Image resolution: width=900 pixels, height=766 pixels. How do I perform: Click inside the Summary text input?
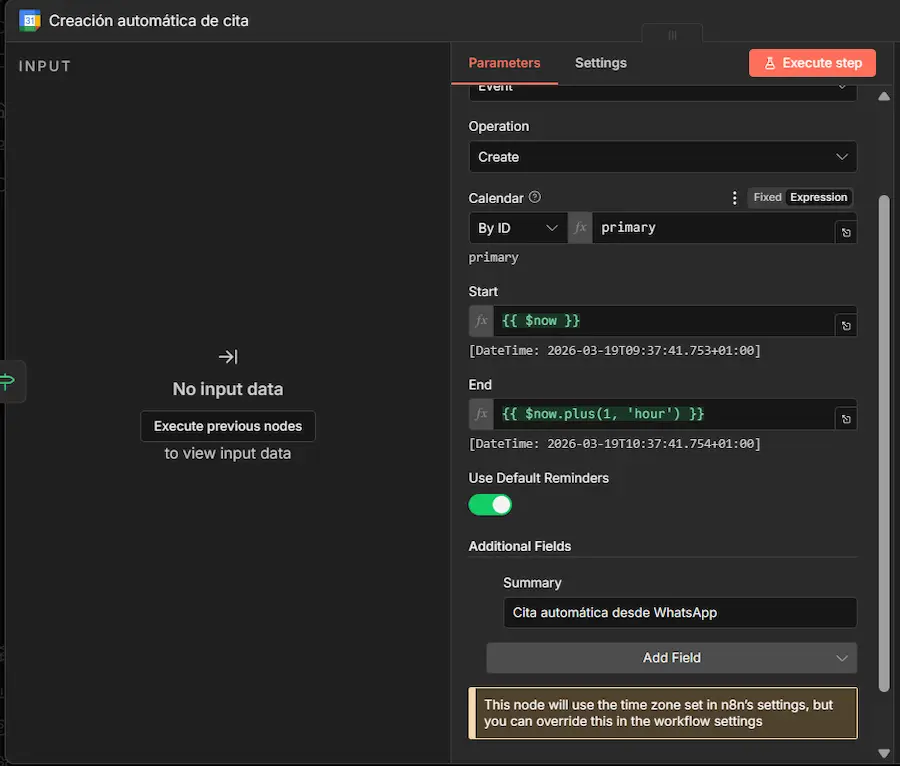(x=680, y=613)
